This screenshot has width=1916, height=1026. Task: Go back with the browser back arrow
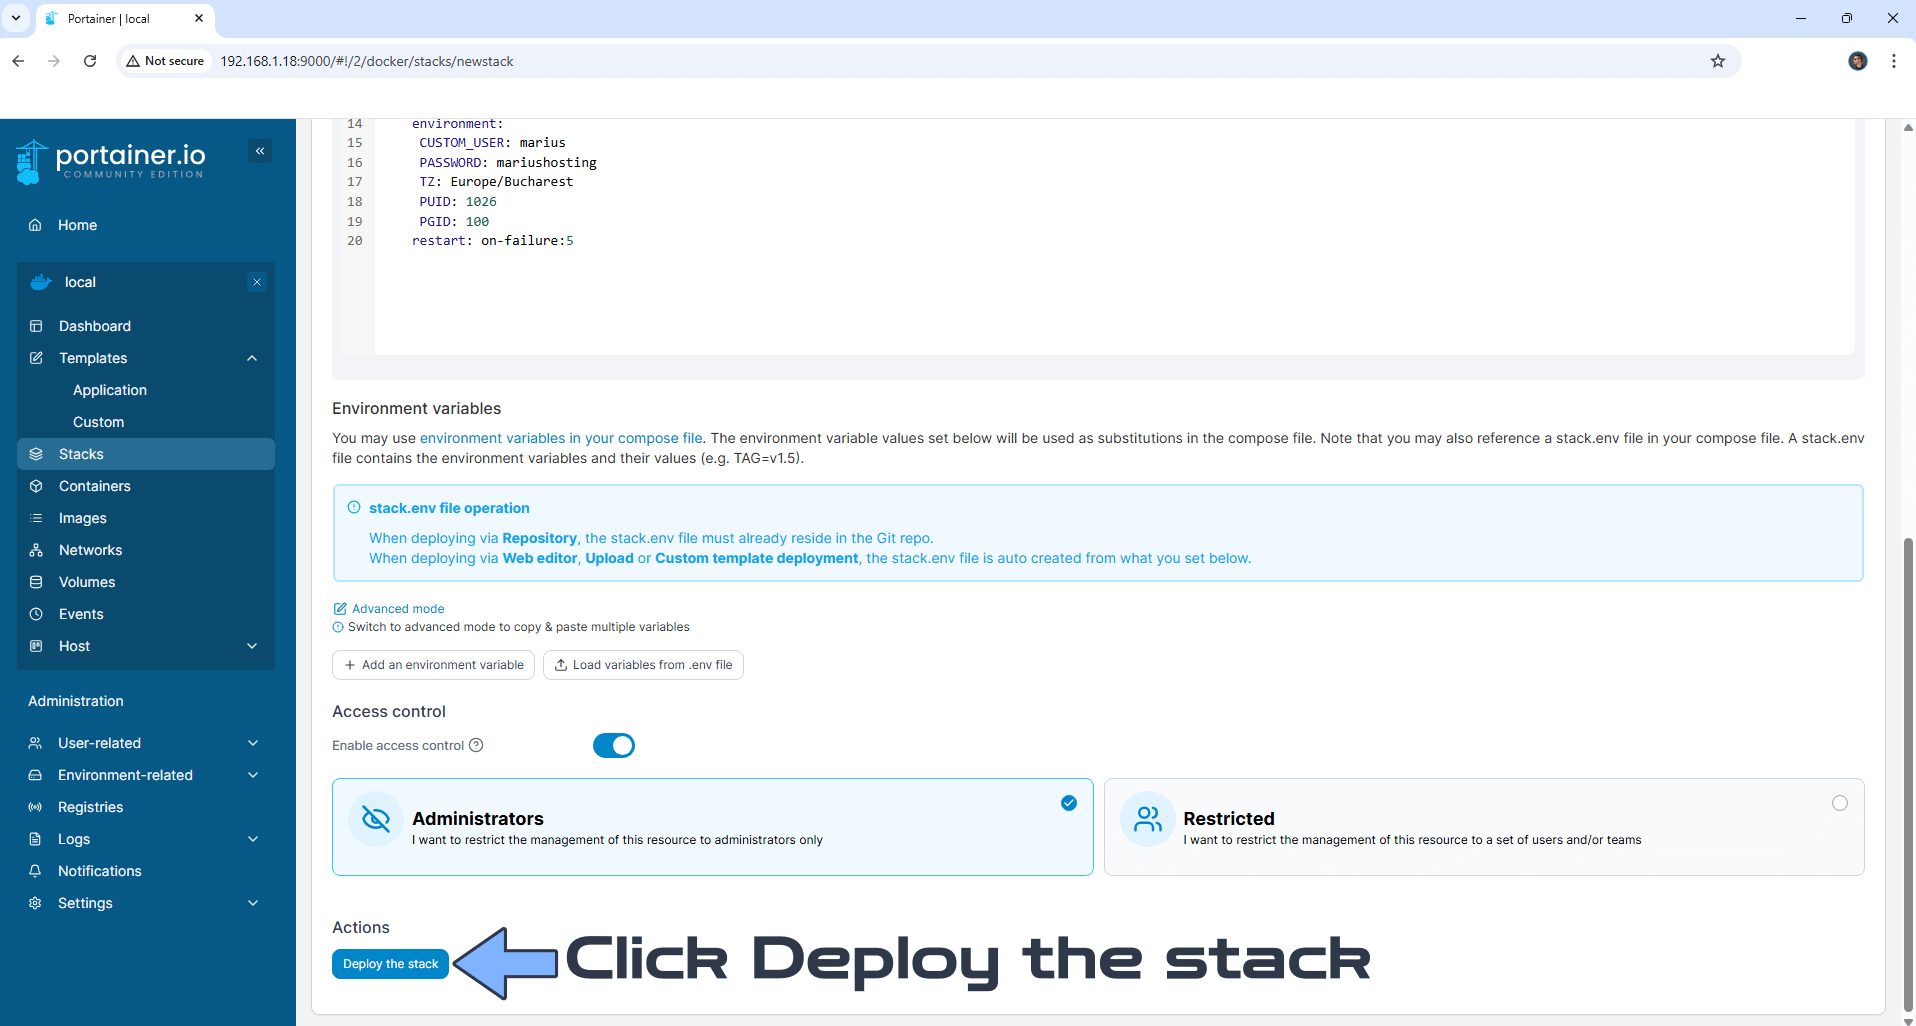click(18, 61)
